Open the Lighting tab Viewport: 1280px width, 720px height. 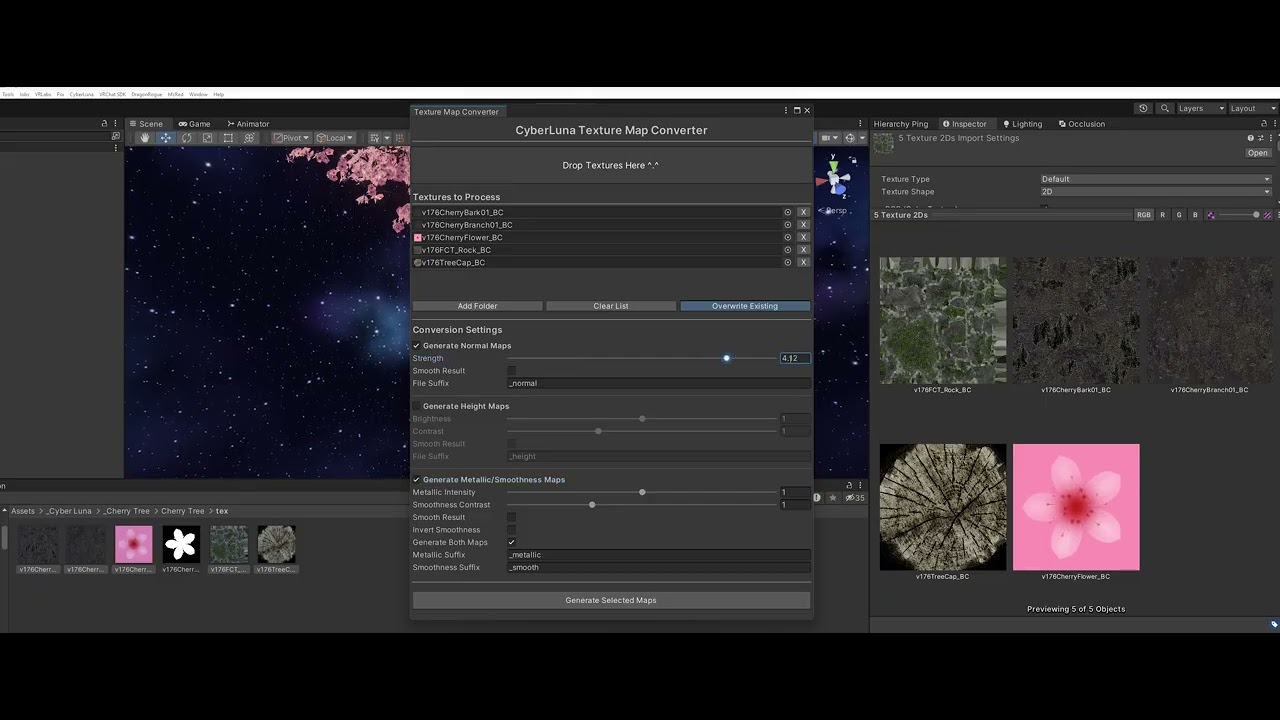[1022, 124]
